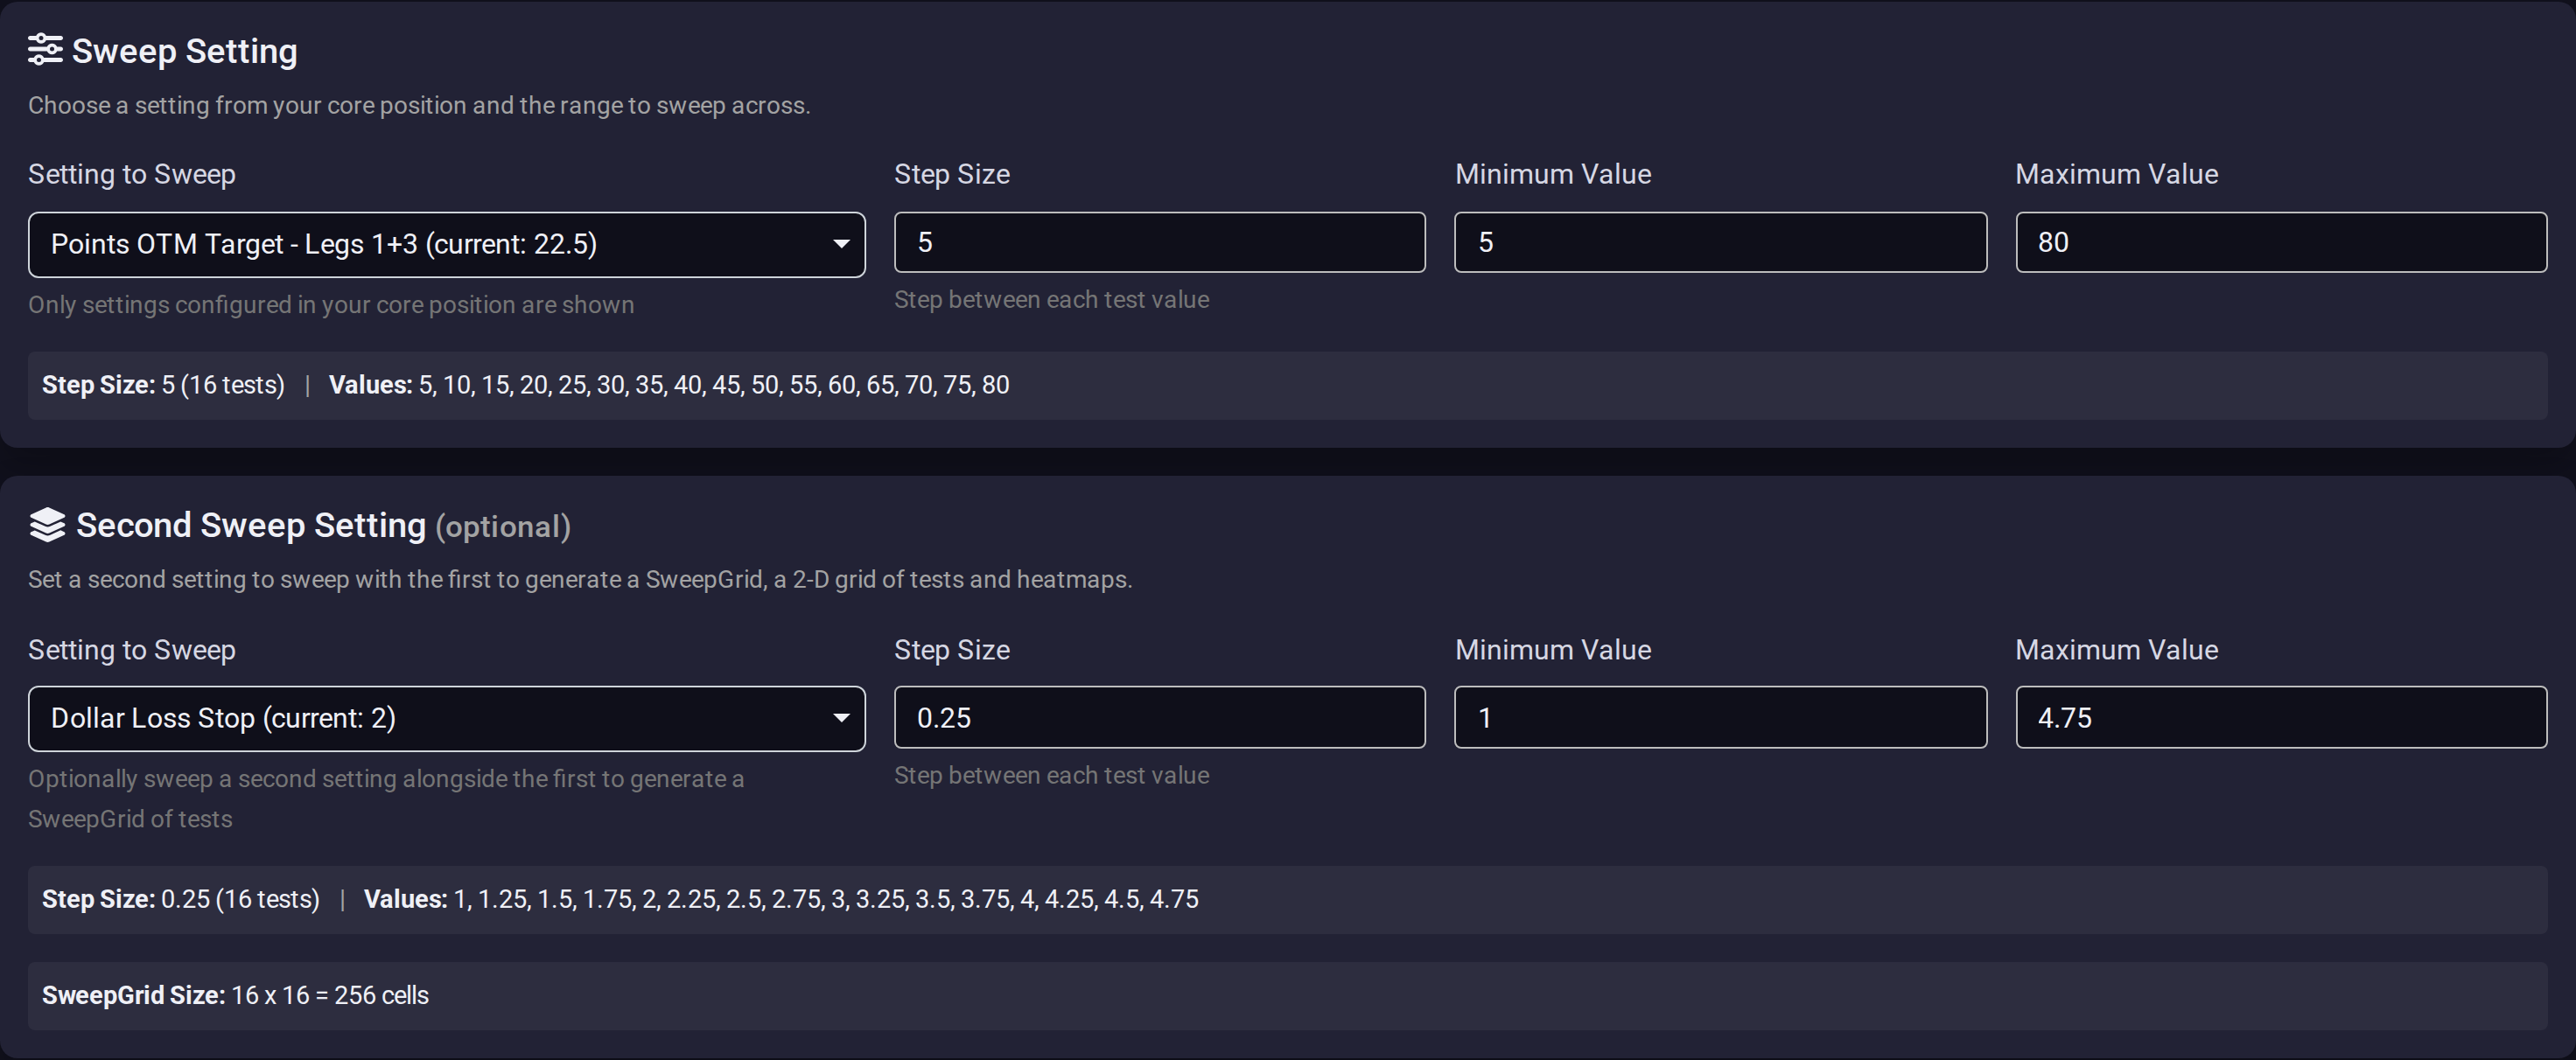The height and width of the screenshot is (1060, 2576).
Task: Click the '(optional)' label in the heading
Action: [x=503, y=527]
